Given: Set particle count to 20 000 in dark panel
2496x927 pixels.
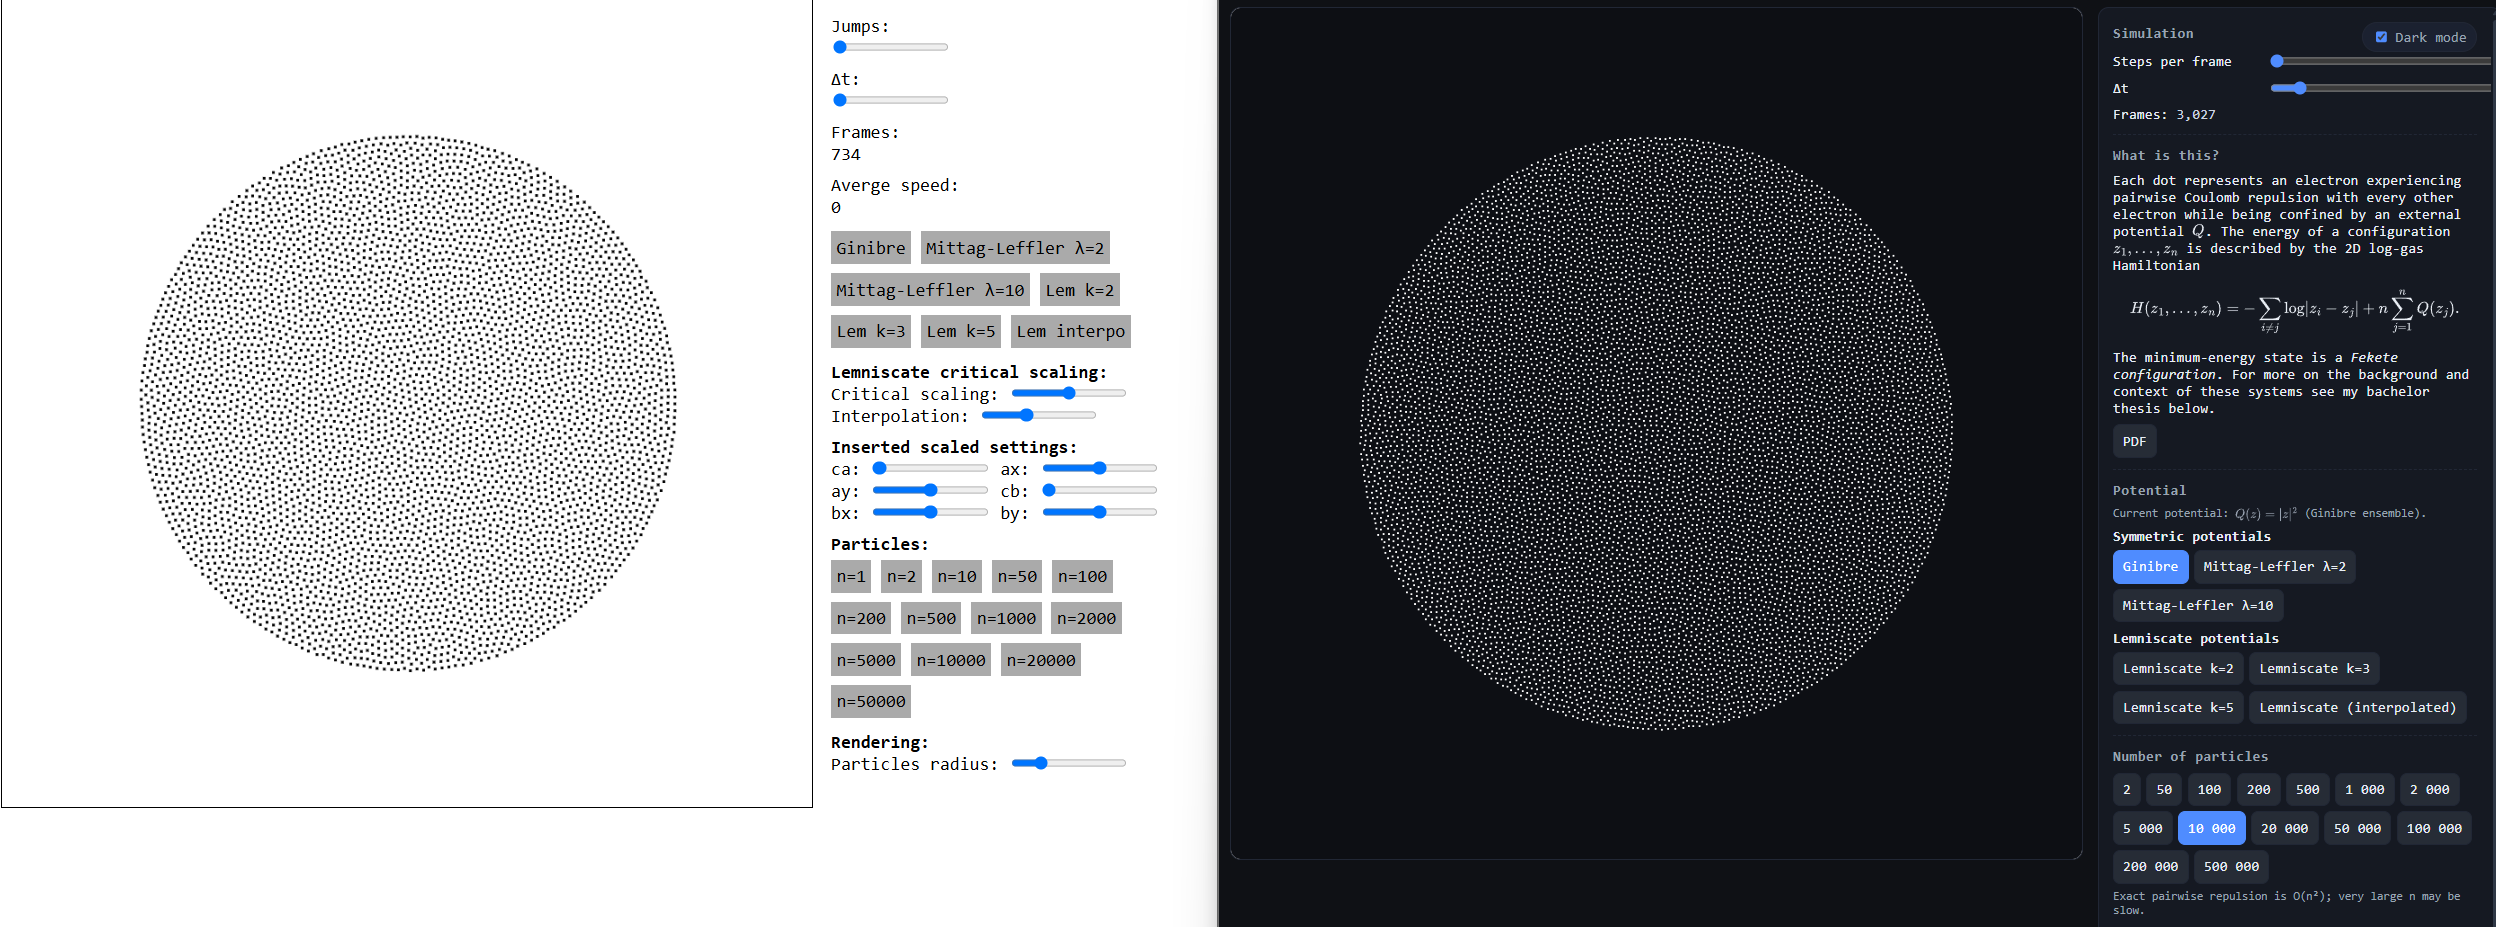Looking at the screenshot, I should 2283,829.
